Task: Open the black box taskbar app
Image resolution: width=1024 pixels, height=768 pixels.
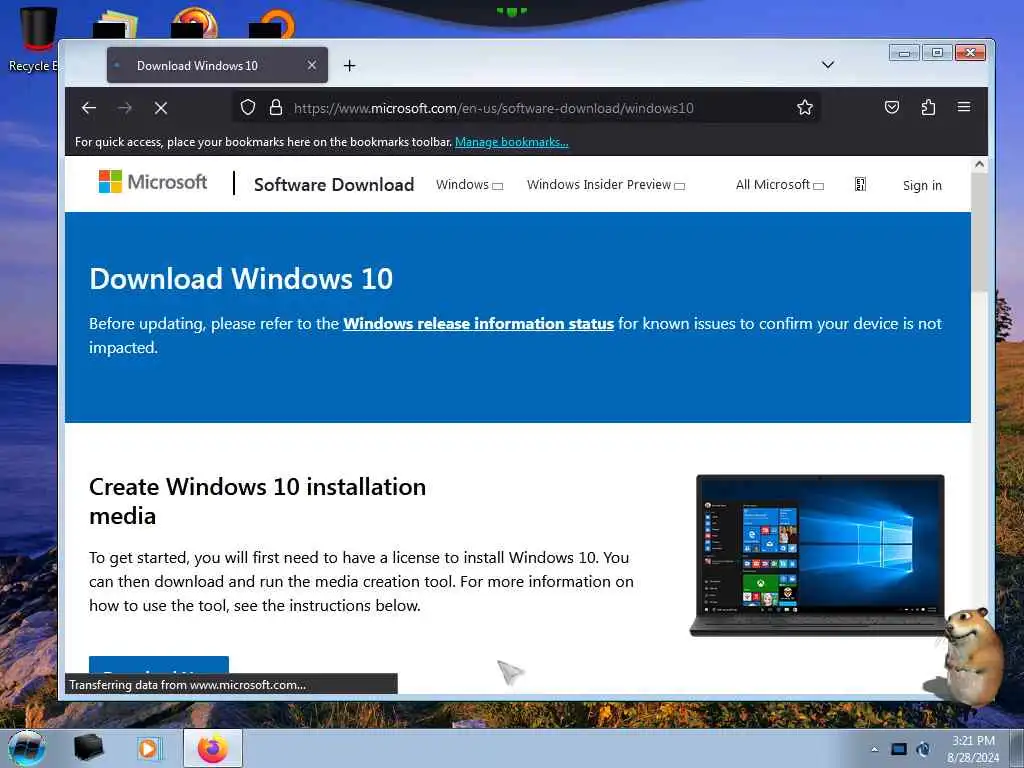Action: (88, 748)
